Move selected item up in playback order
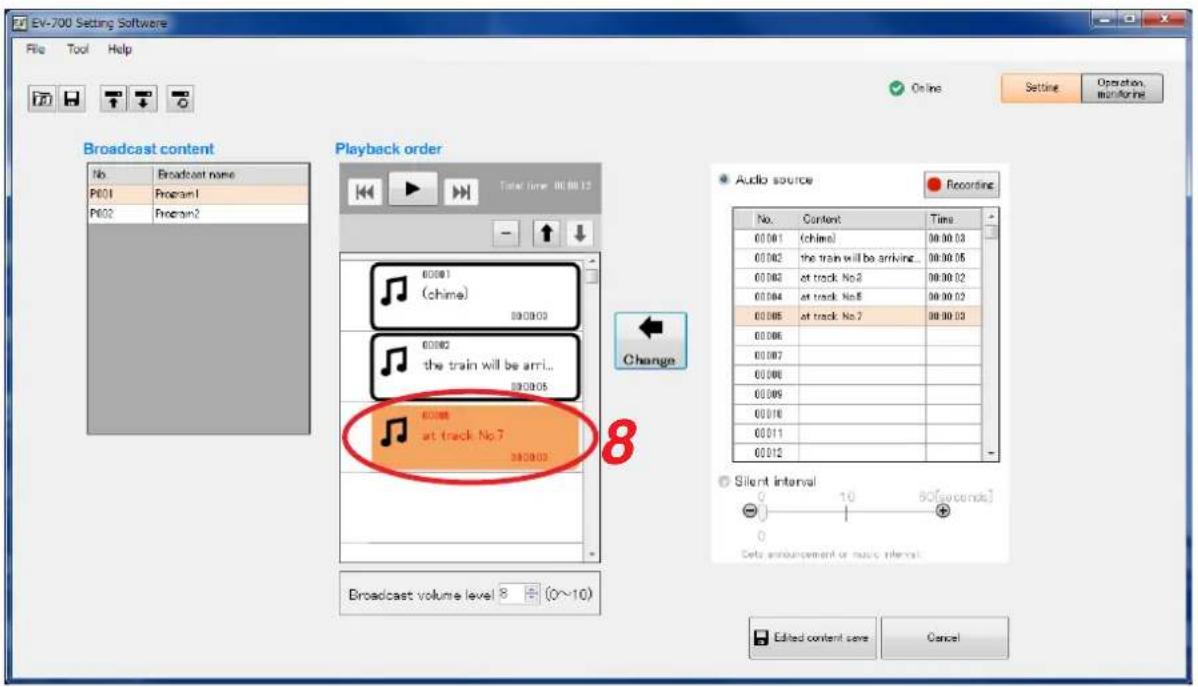This screenshot has height=687, width=1198. [546, 233]
